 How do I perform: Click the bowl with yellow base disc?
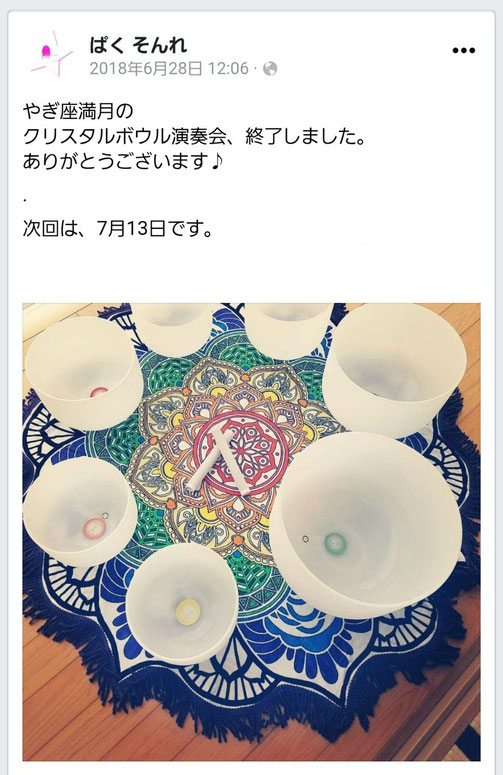click(181, 603)
